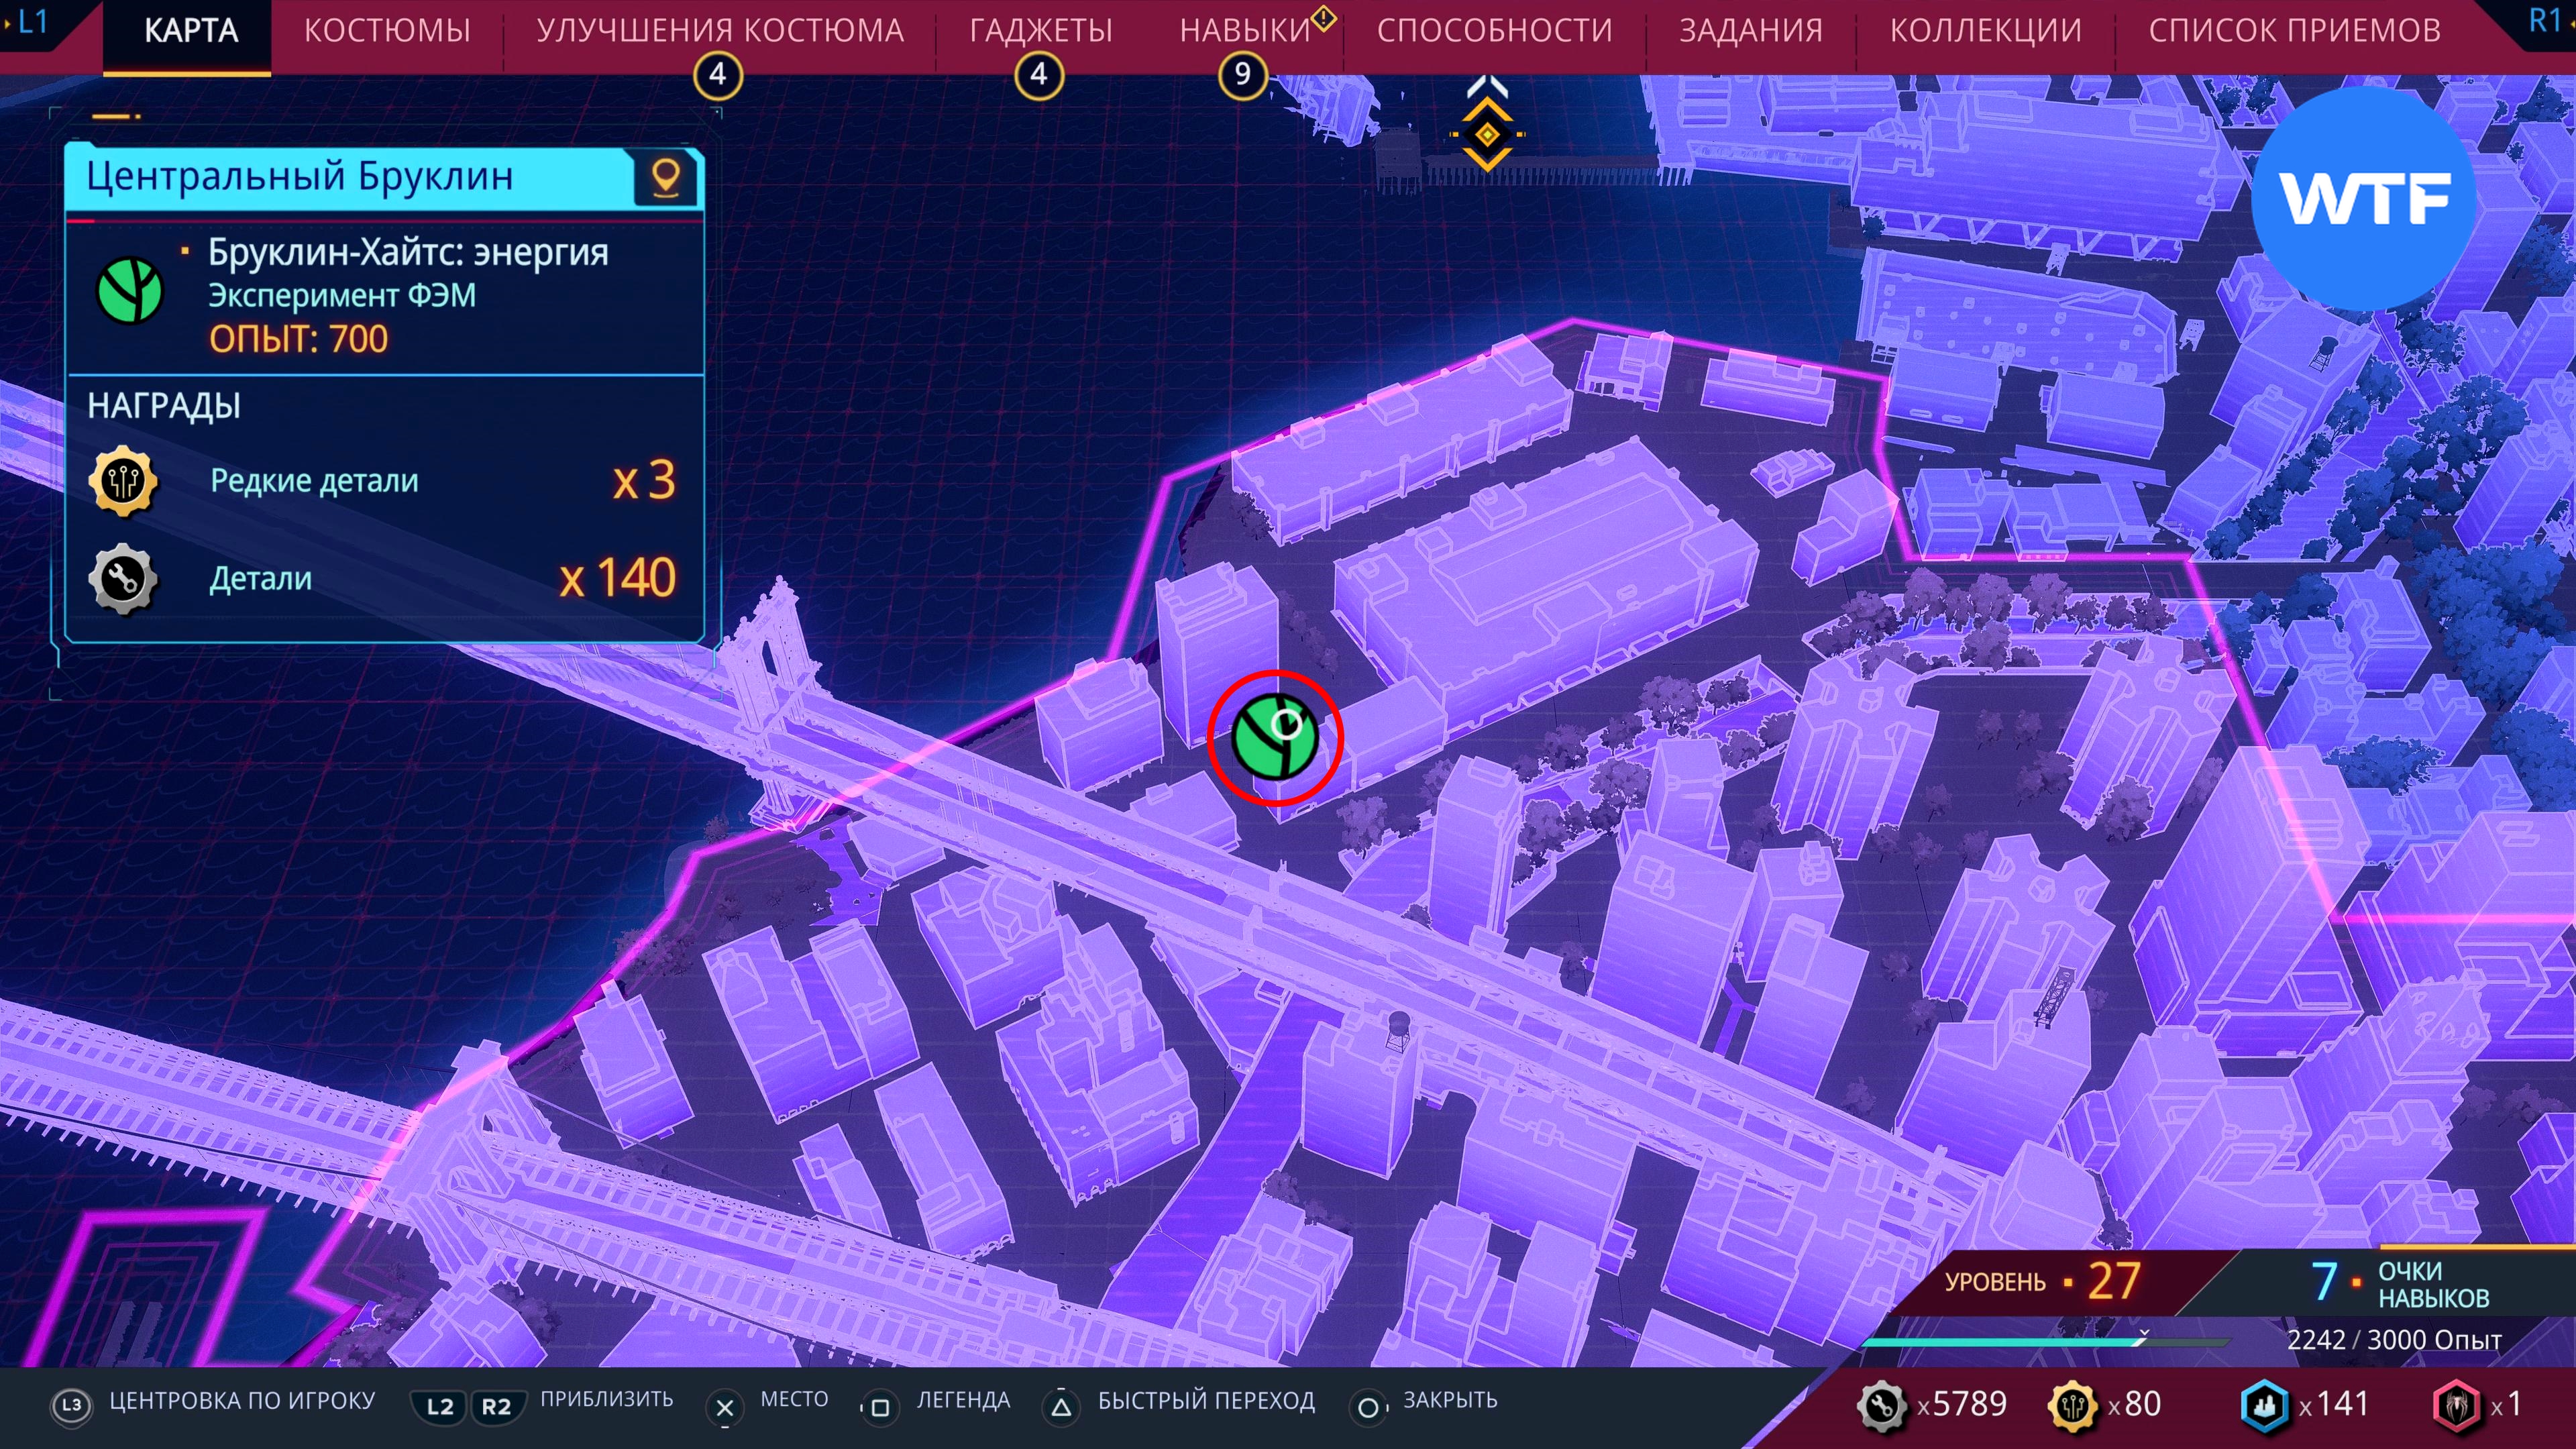2576x1449 pixels.
Task: Open the Список приемов tab
Action: [2294, 31]
